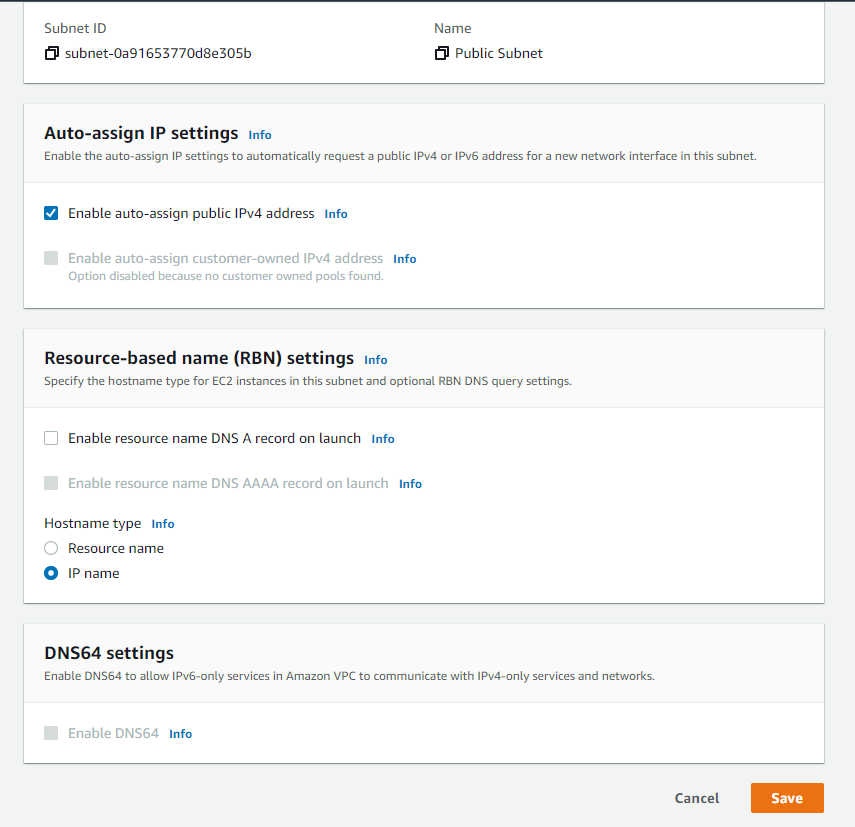Open Info link for DNS A record option
Viewport: 855px width, 827px height.
[x=383, y=439]
